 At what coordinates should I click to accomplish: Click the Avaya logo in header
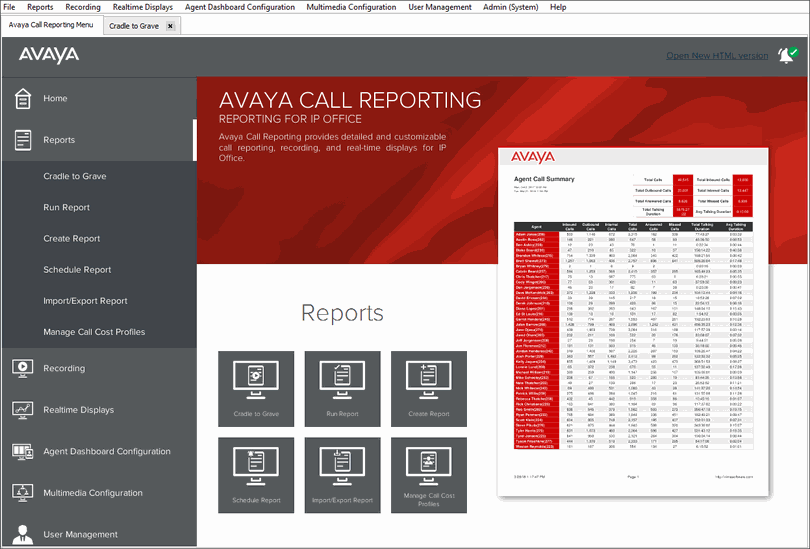pos(49,55)
